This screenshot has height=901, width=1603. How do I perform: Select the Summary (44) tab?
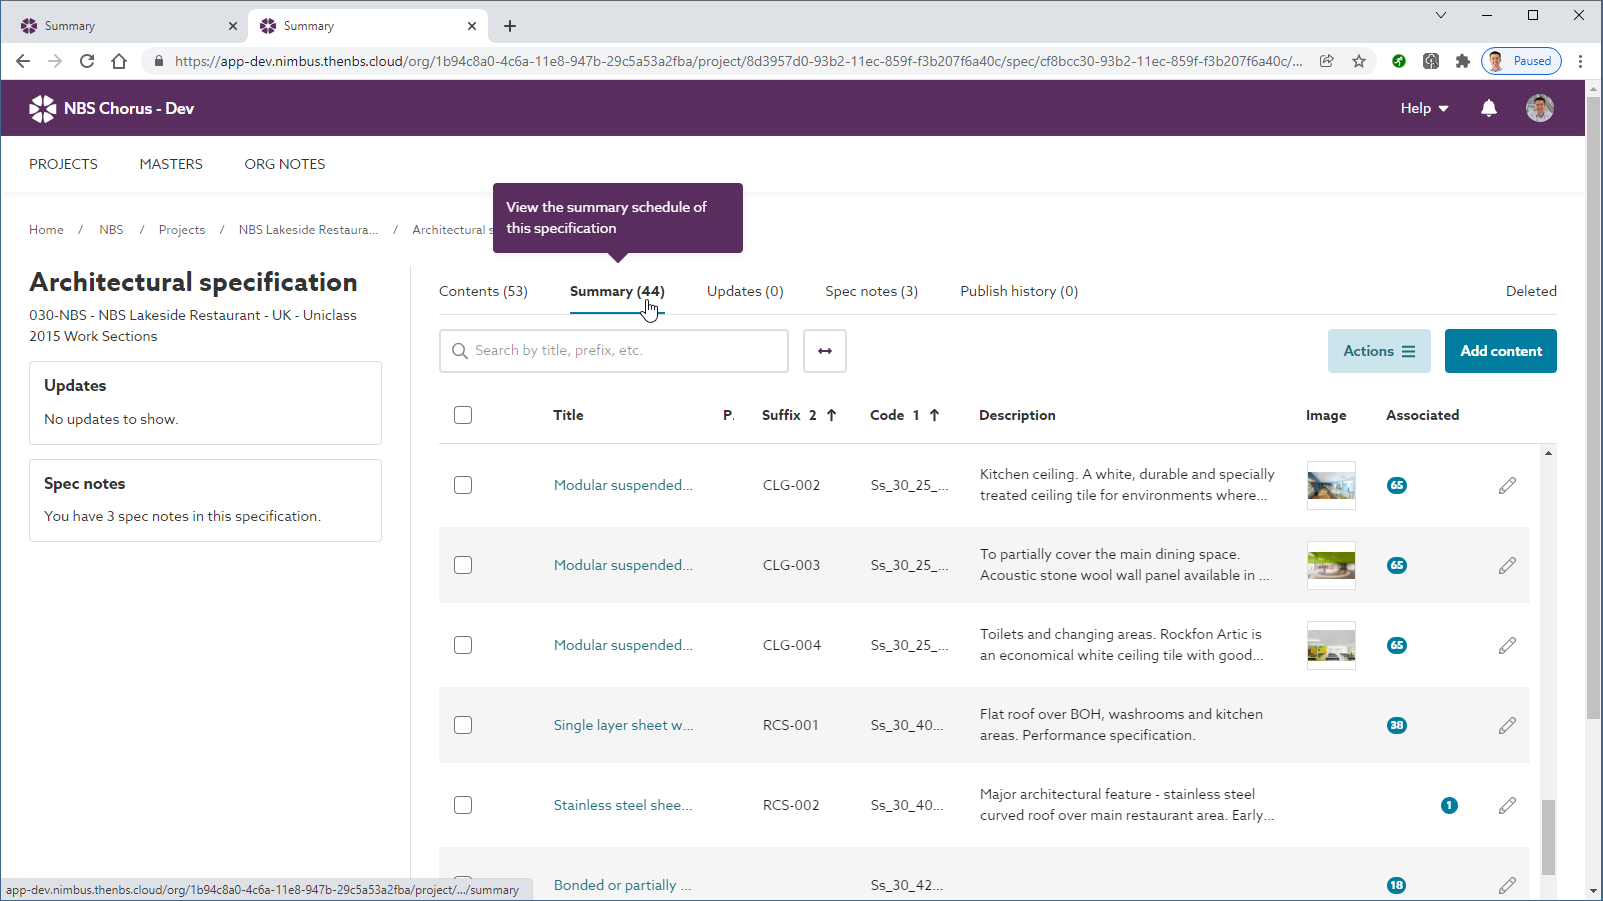[617, 291]
